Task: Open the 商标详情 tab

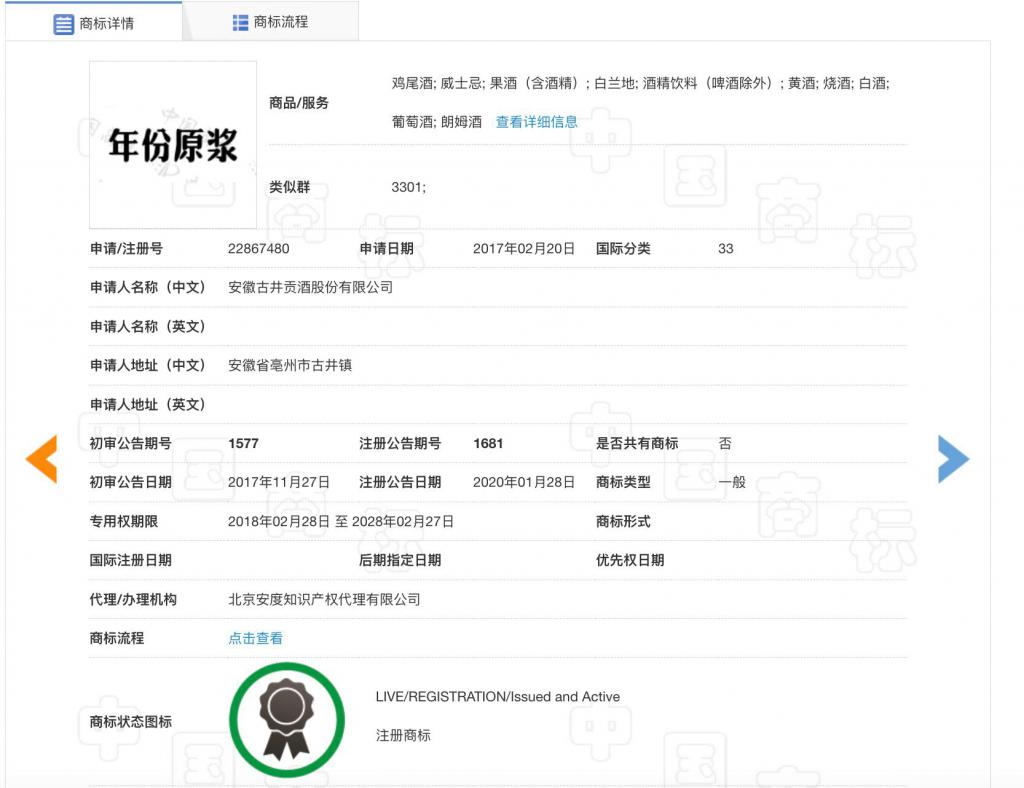Action: (94, 23)
